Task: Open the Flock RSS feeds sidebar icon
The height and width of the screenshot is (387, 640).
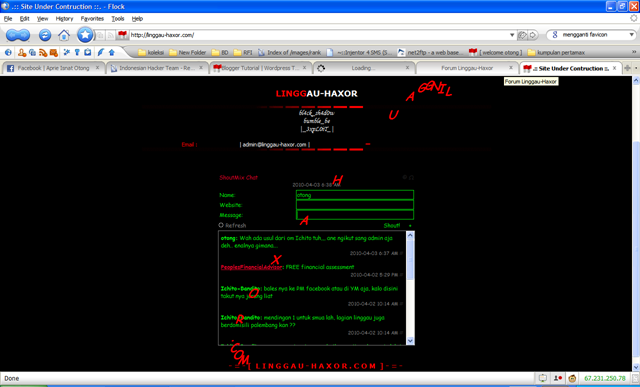Action: point(43,52)
